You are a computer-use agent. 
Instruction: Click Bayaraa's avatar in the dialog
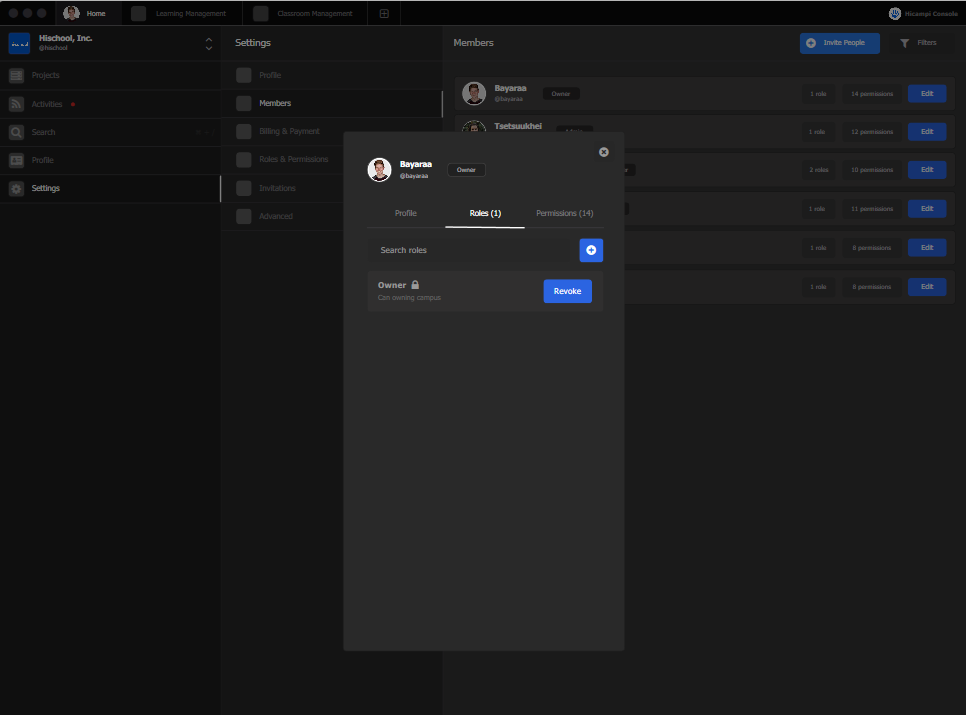point(379,169)
